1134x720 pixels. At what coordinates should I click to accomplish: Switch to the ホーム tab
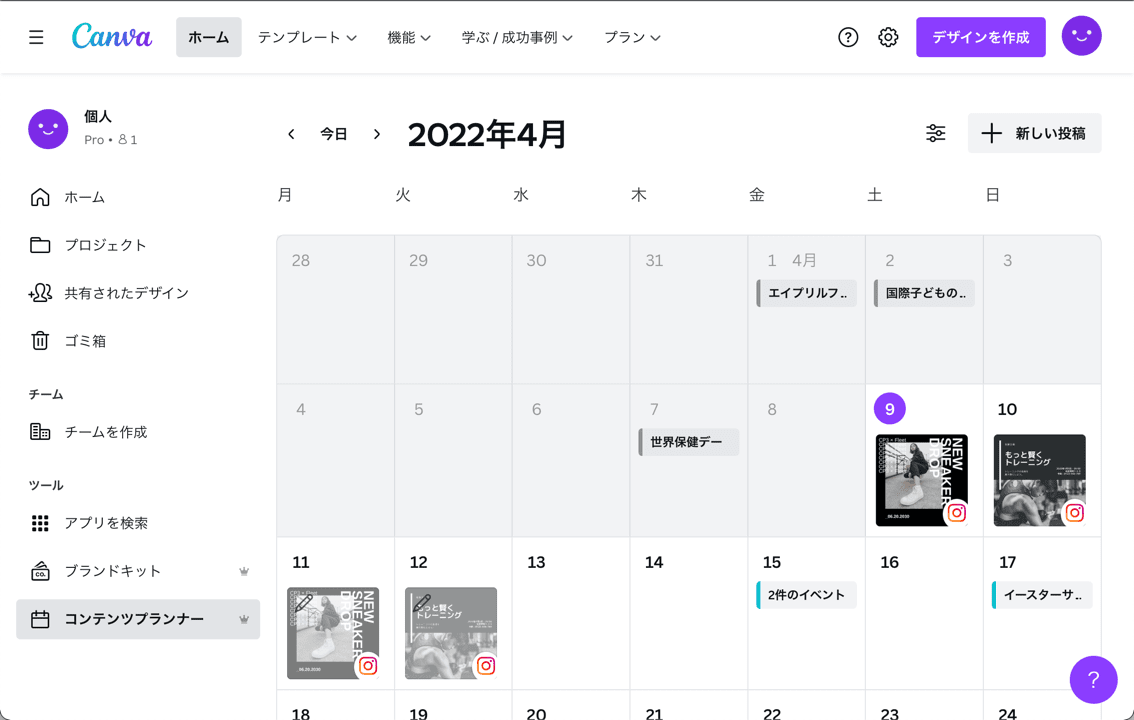coord(208,37)
